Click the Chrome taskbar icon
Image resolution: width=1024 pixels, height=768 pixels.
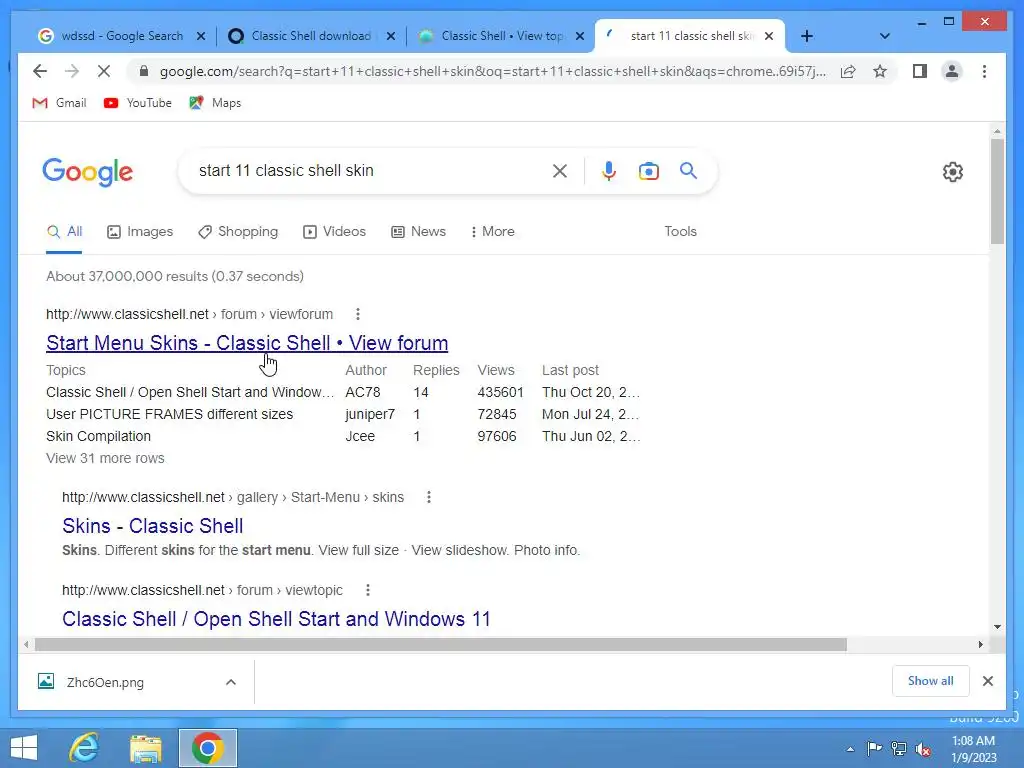click(208, 748)
